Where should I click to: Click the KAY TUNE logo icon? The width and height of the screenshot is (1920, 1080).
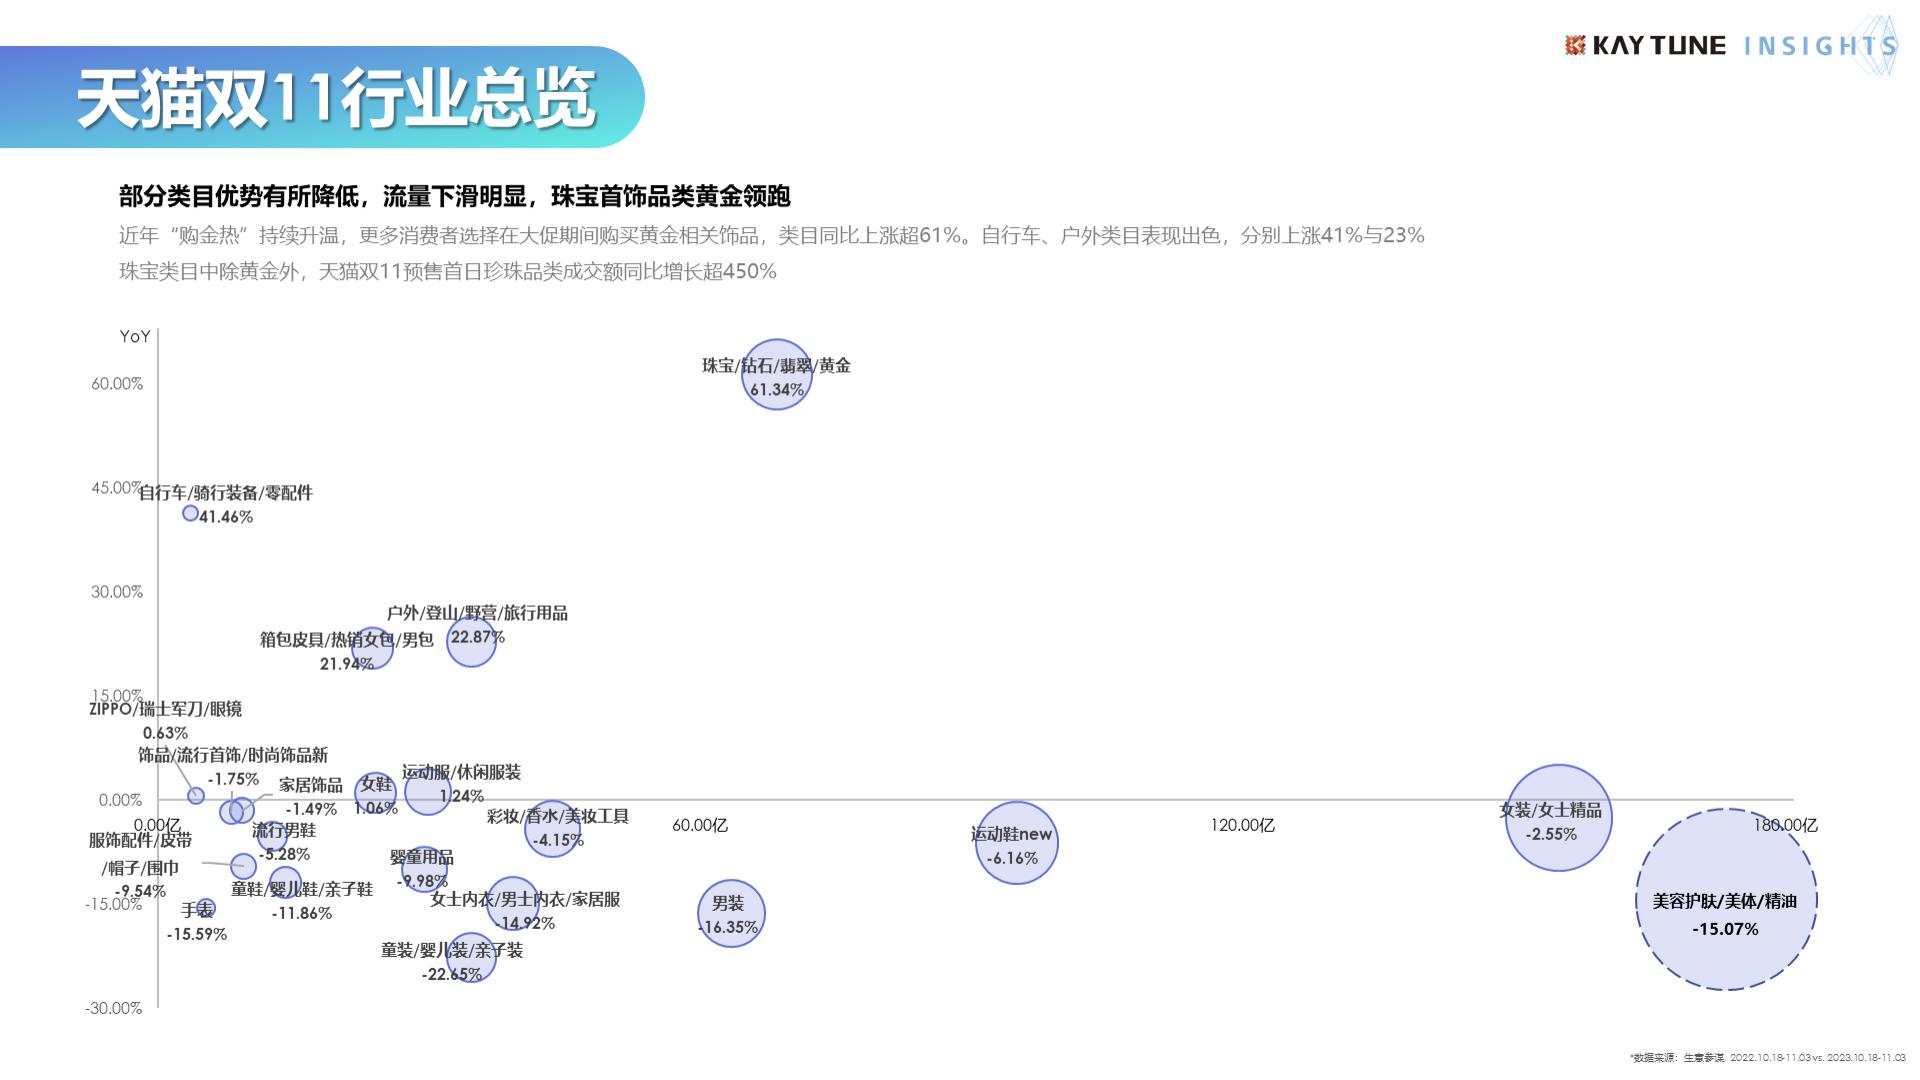pos(1576,45)
